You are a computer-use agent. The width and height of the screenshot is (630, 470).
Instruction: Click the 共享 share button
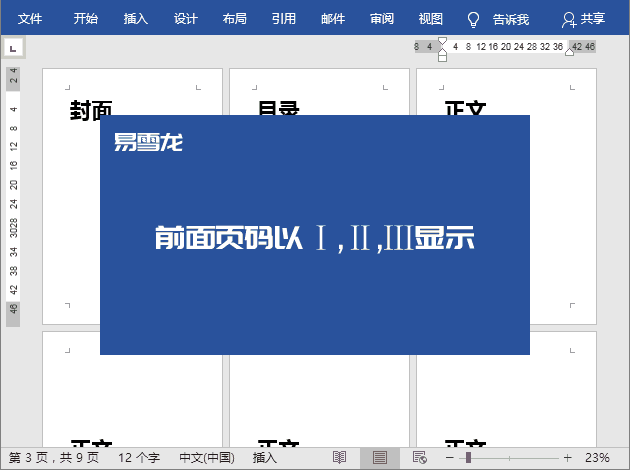point(583,19)
